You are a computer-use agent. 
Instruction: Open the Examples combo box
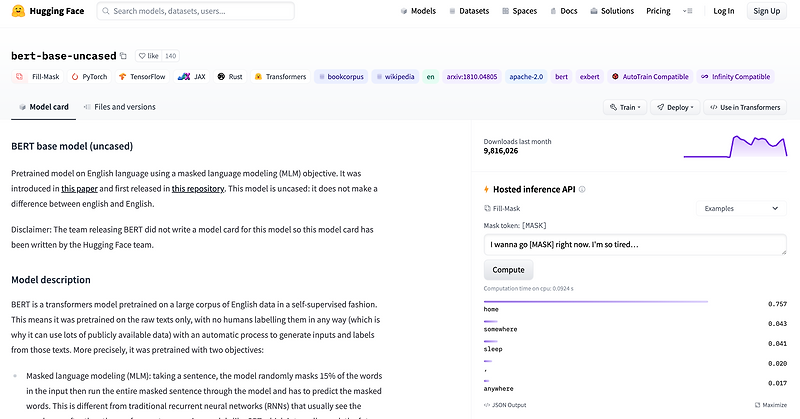click(x=740, y=208)
